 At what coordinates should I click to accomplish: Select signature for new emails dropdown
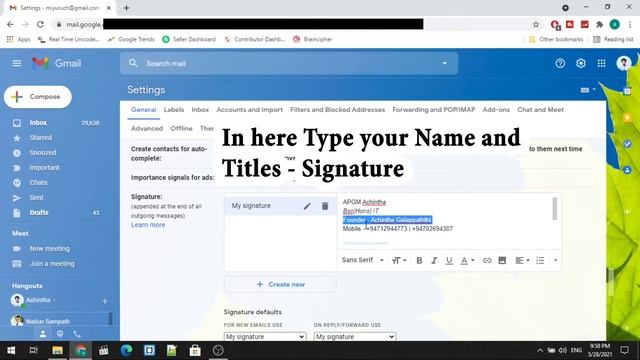coord(264,337)
